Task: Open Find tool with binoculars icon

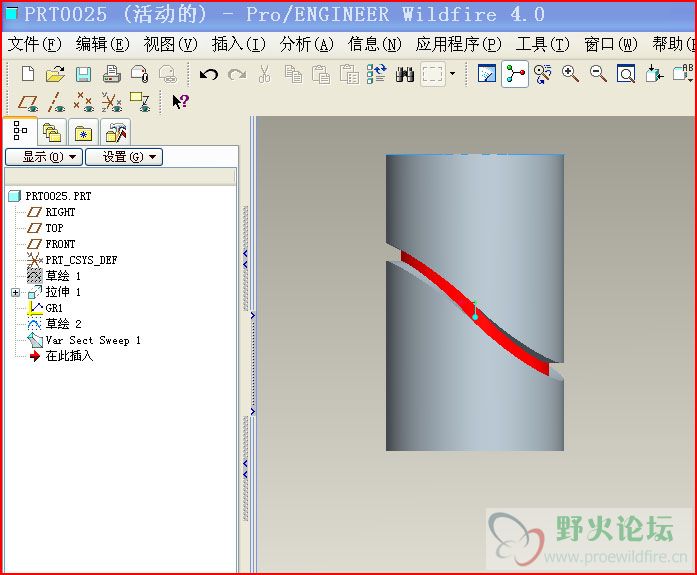Action: point(405,74)
